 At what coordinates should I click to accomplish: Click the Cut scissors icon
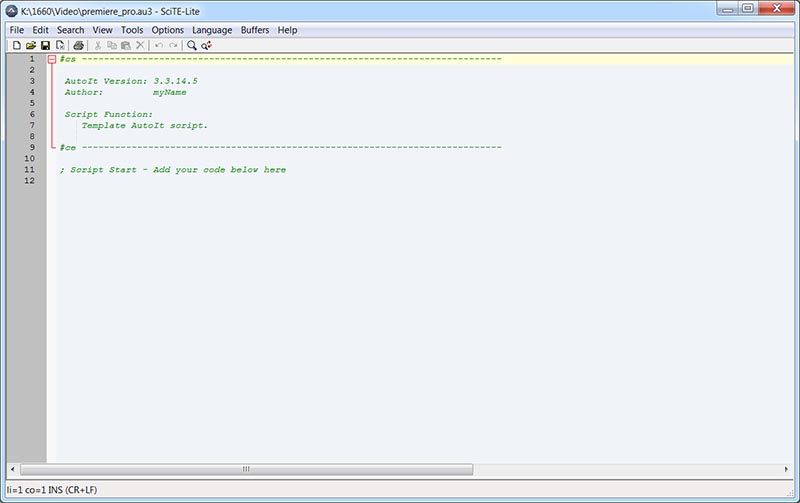[98, 45]
